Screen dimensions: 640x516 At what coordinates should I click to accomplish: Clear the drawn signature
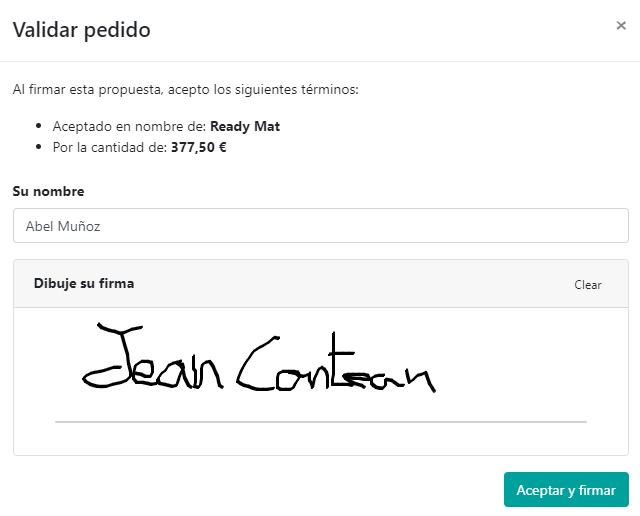588,285
